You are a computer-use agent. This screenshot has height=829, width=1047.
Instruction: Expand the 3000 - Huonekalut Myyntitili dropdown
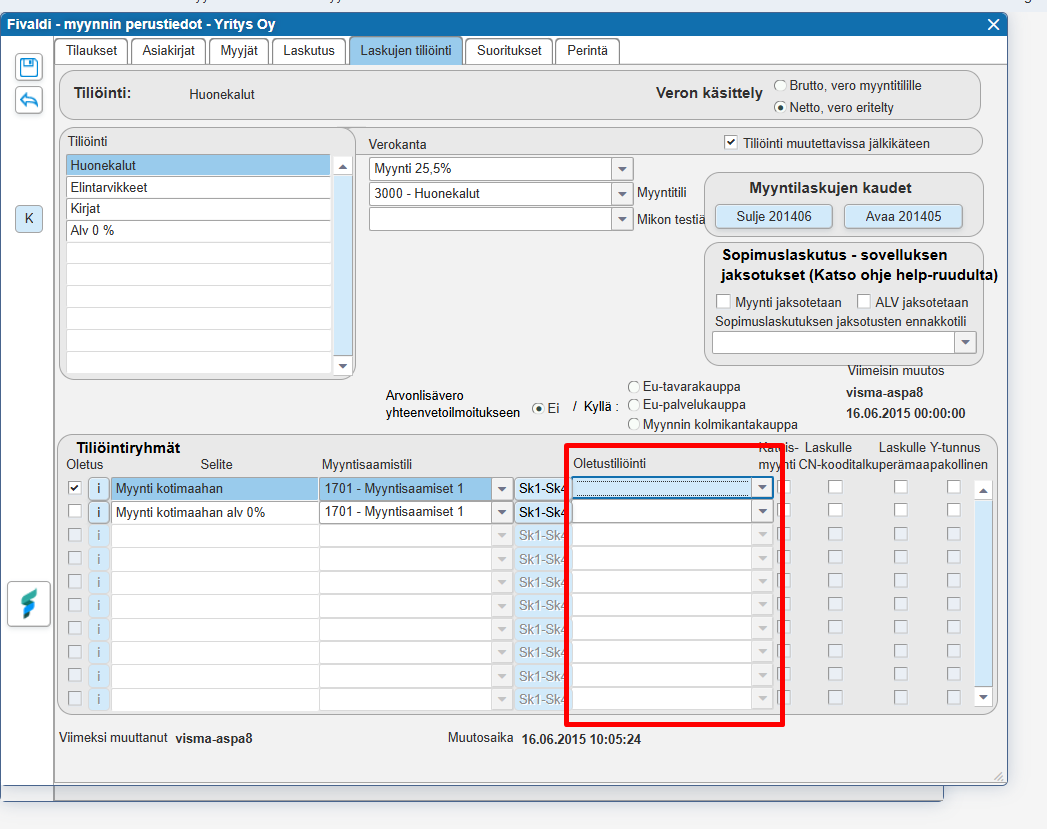click(x=622, y=194)
